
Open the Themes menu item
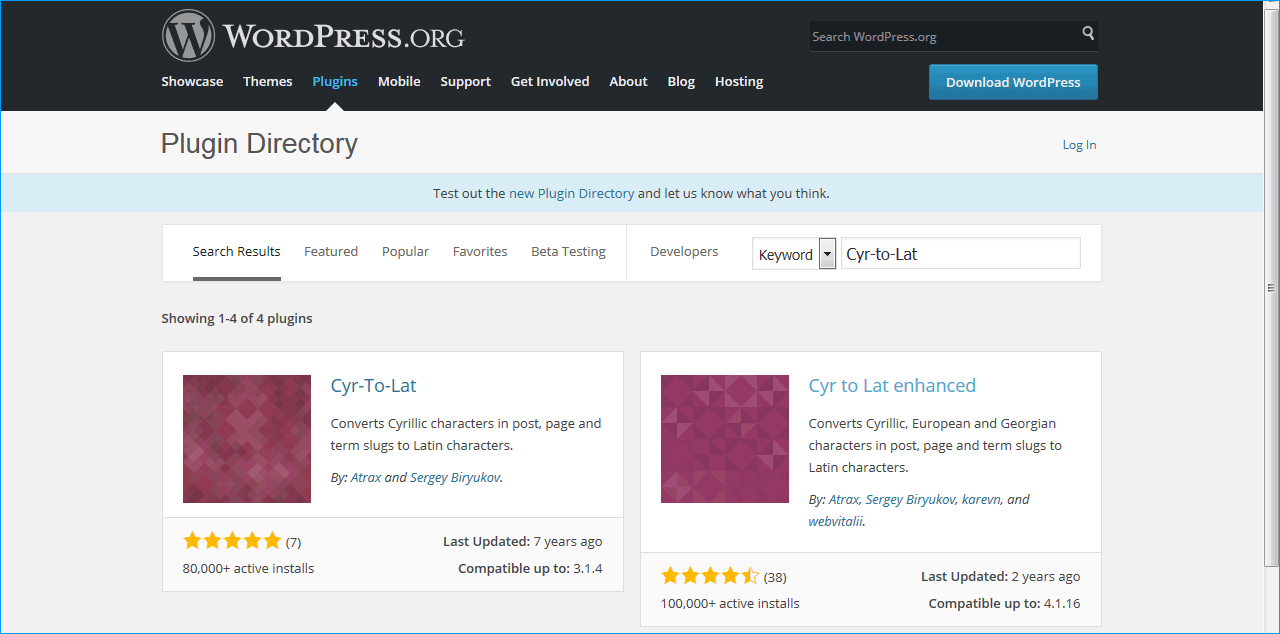[268, 82]
